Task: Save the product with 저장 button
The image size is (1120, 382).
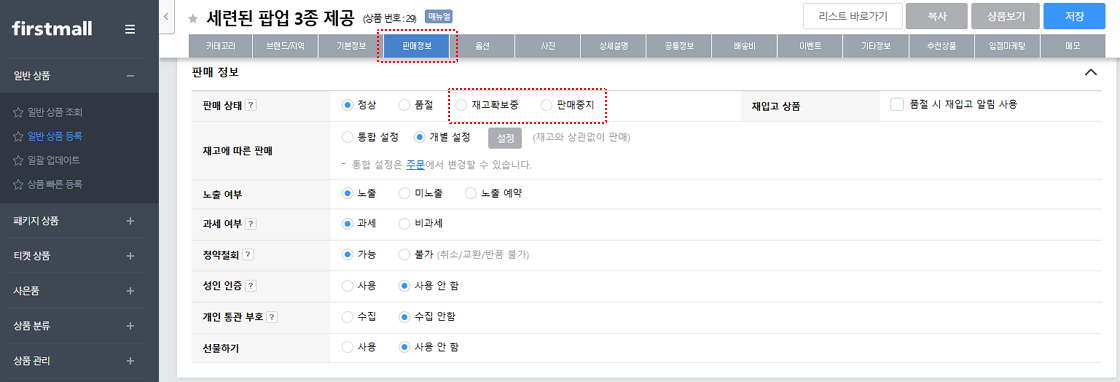Action: (x=1074, y=16)
